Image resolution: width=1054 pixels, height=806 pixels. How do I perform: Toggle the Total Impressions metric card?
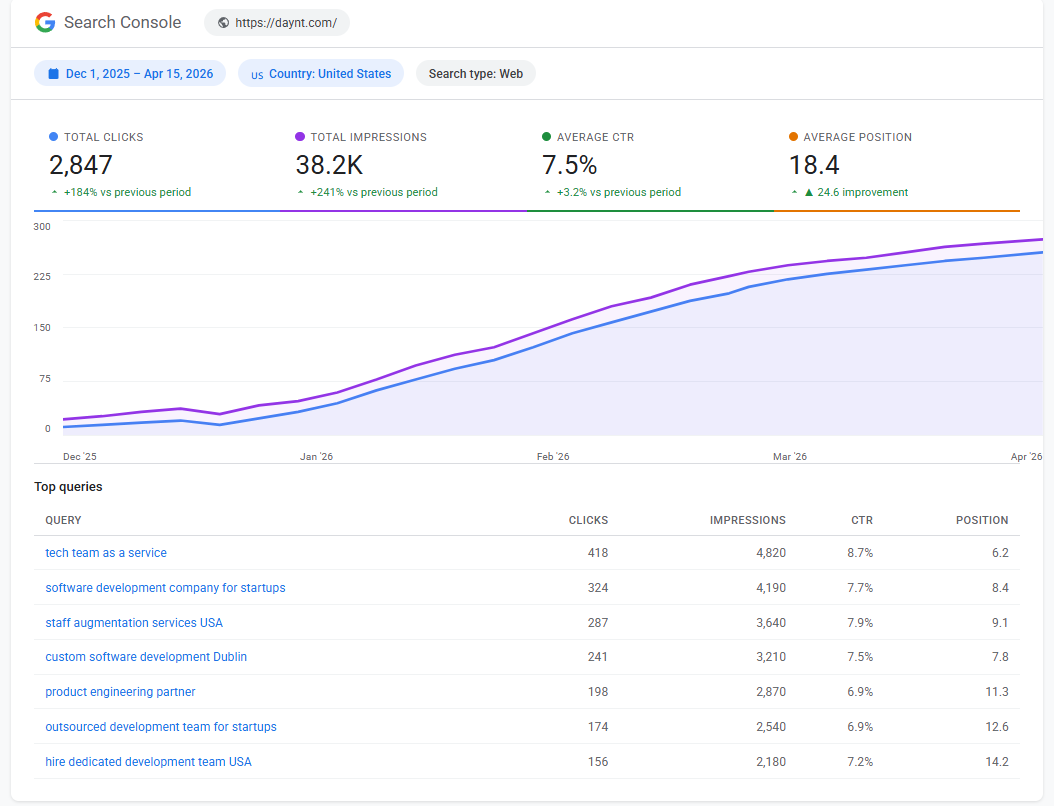point(403,167)
